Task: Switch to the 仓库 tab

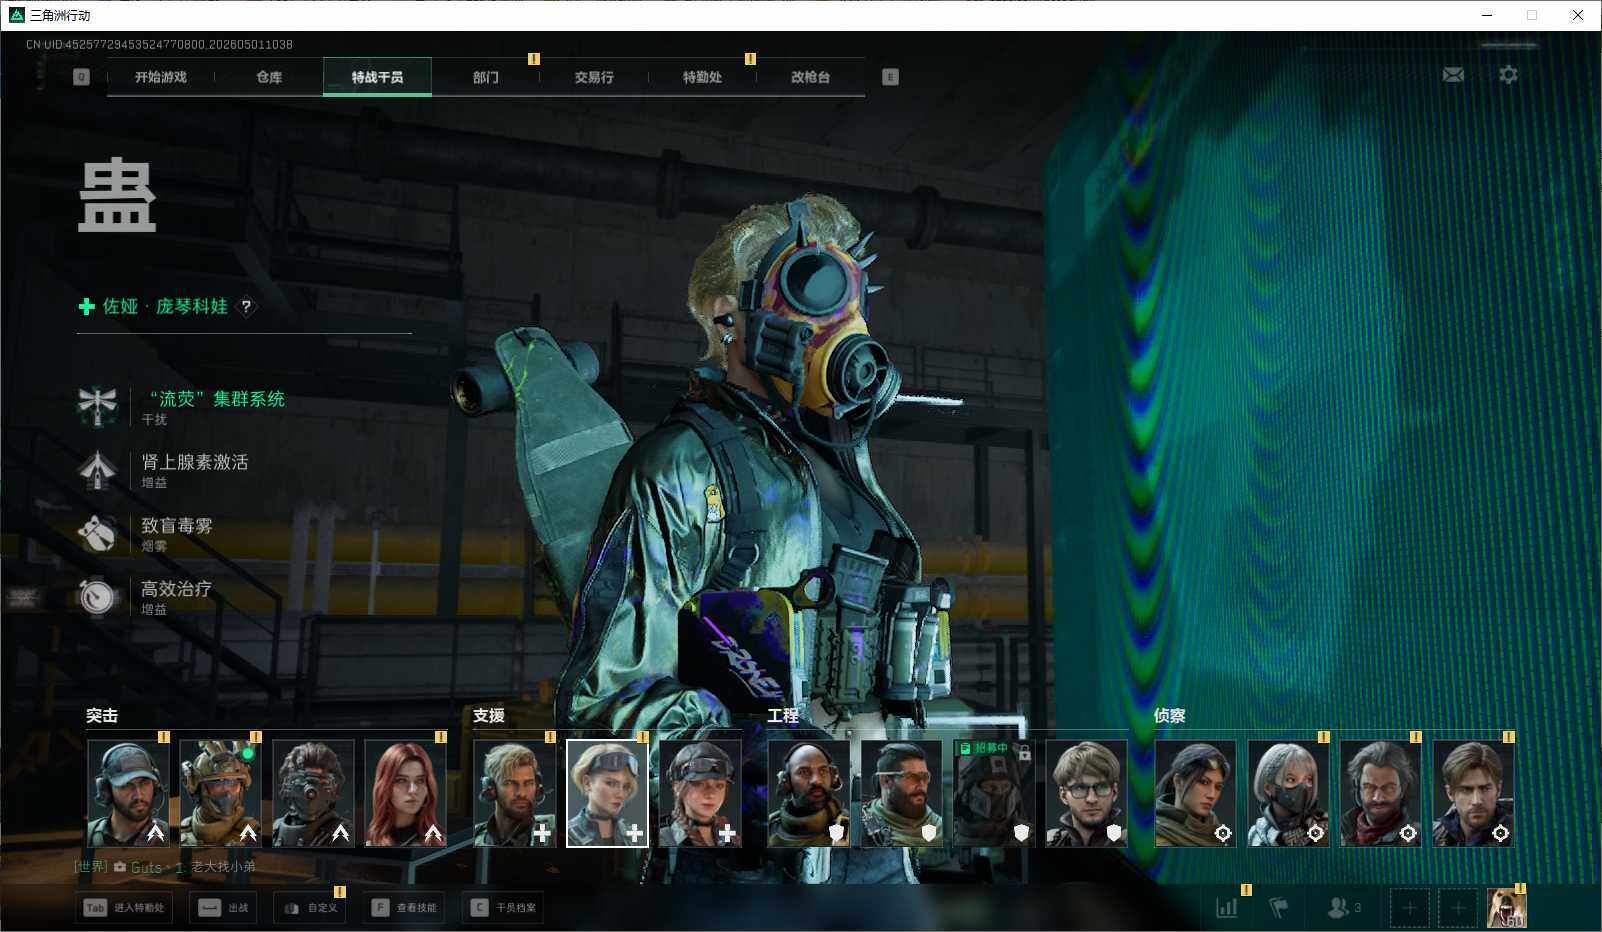Action: pyautogui.click(x=269, y=77)
